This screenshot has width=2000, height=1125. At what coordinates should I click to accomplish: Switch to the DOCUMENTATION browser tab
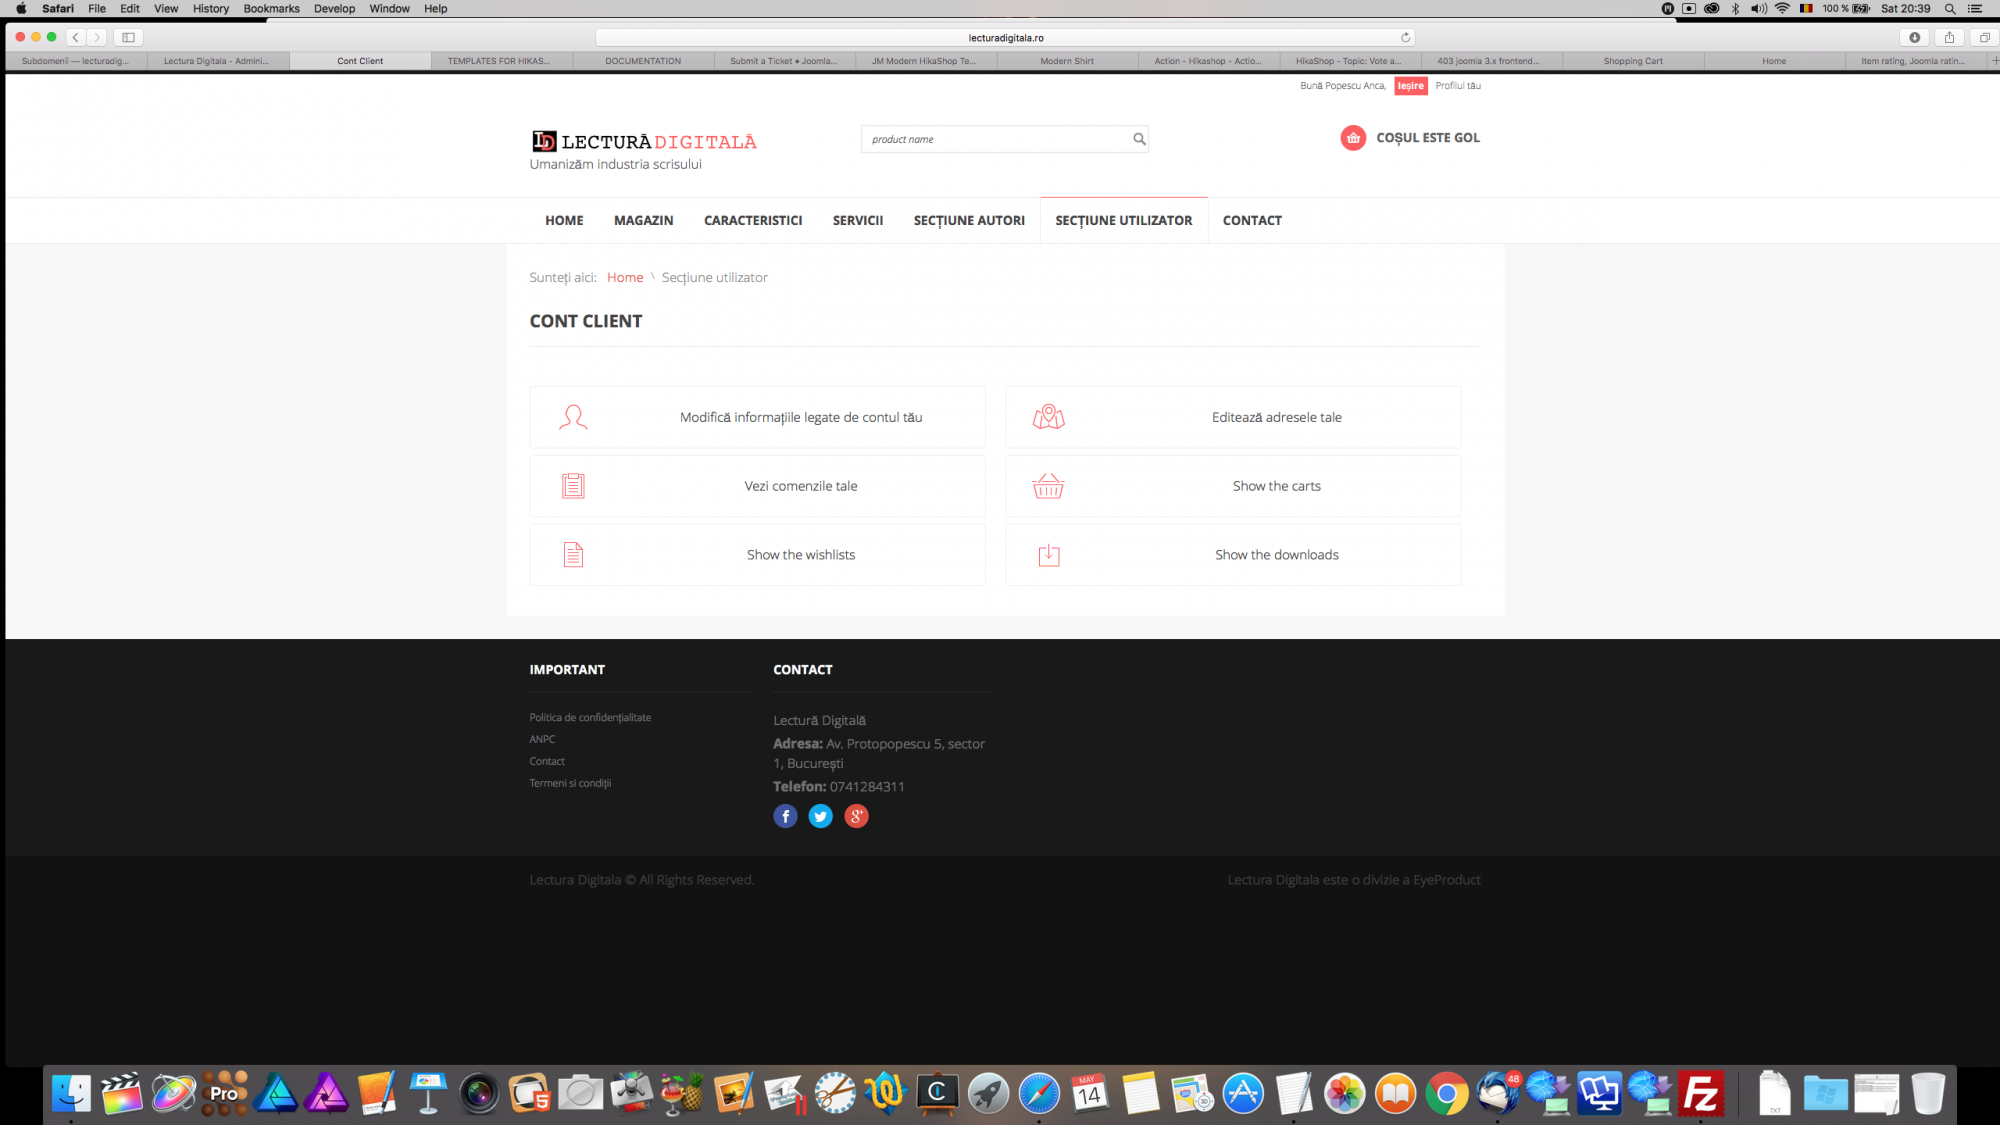(x=642, y=61)
